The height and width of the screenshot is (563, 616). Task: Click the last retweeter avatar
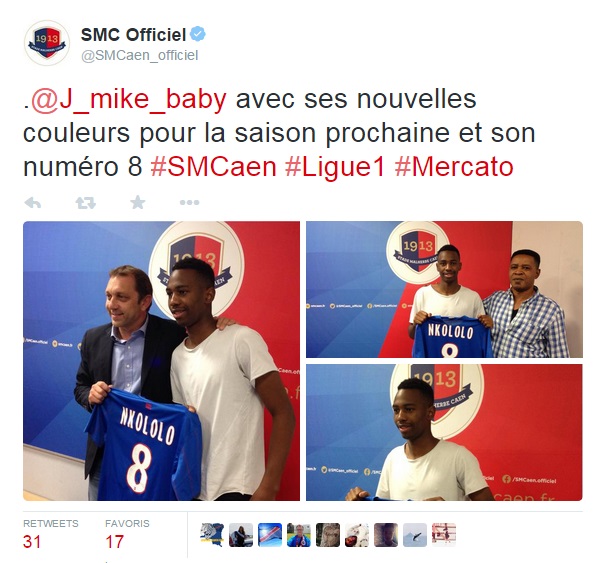444,535
